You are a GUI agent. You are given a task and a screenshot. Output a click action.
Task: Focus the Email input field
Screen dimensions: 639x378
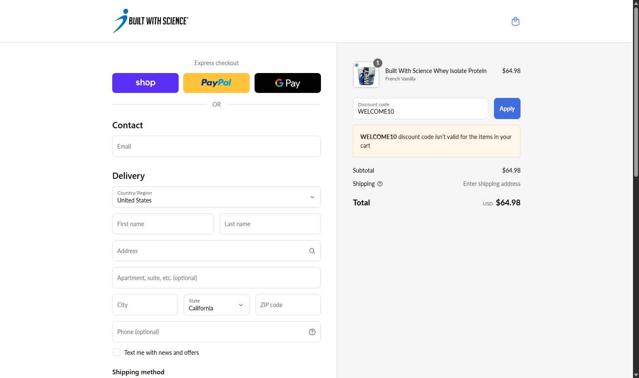click(x=216, y=146)
